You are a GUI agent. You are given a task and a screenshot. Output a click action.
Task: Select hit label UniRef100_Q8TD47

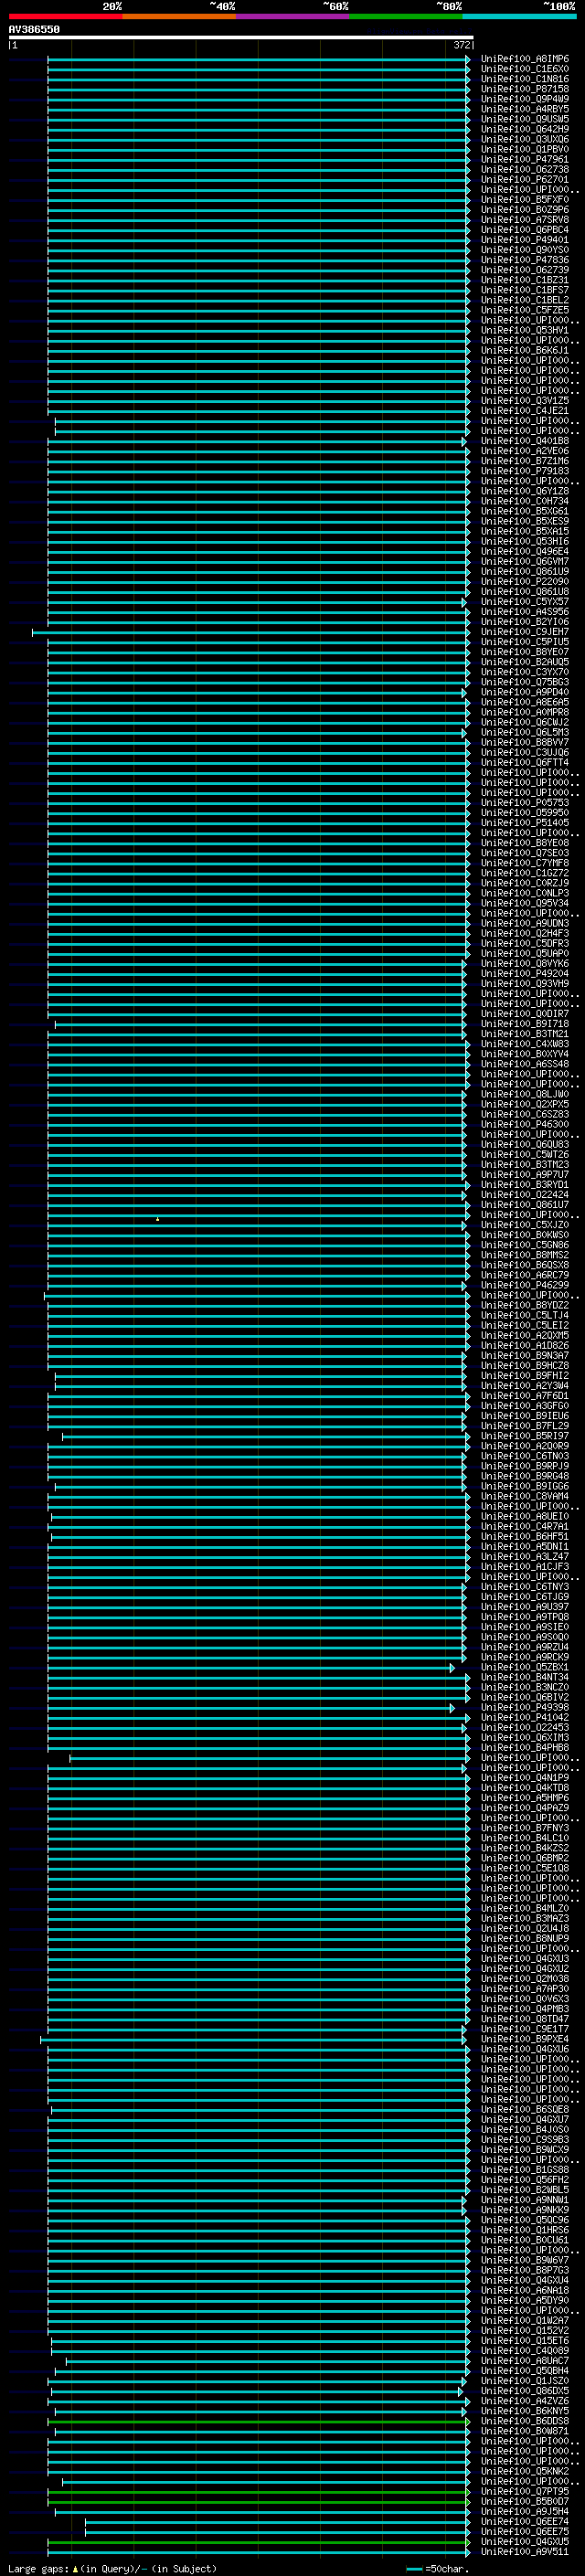click(524, 2018)
